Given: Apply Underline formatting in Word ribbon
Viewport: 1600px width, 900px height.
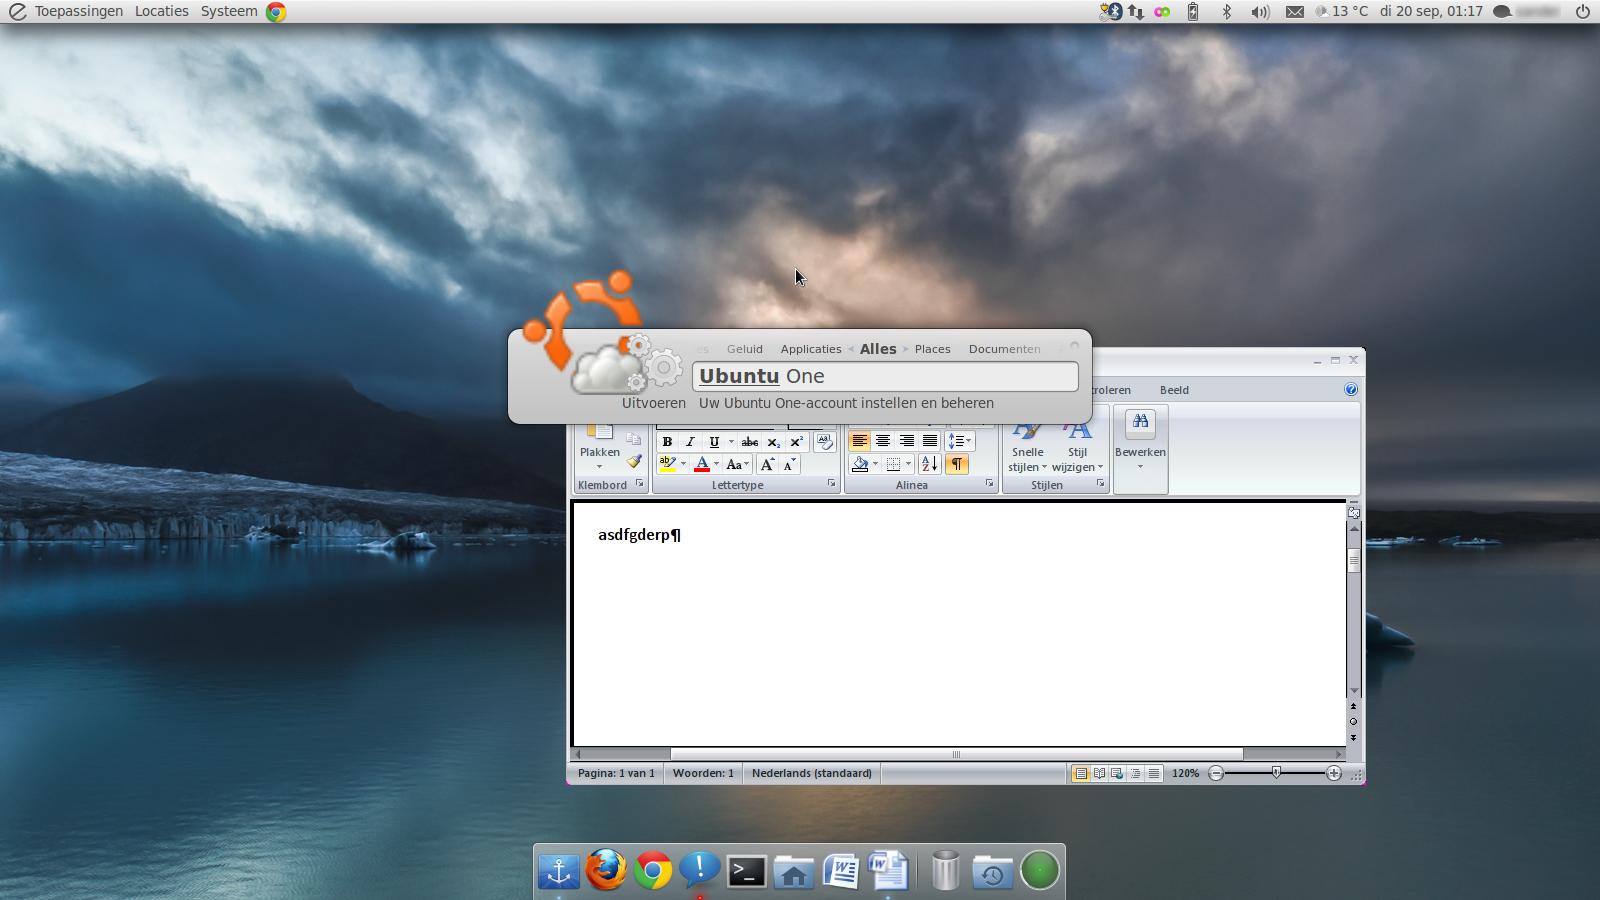Looking at the screenshot, I should [x=714, y=442].
